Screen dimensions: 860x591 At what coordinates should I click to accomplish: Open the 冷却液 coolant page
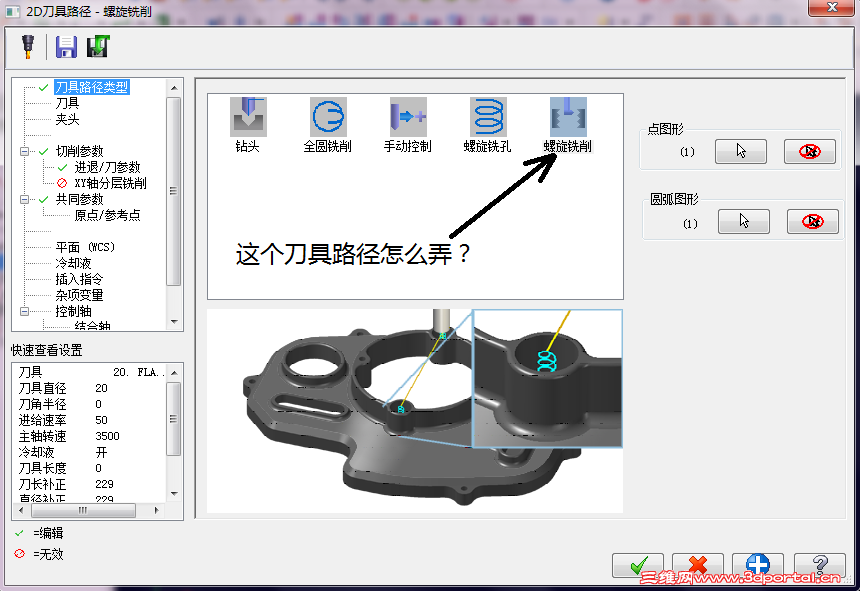point(73,263)
